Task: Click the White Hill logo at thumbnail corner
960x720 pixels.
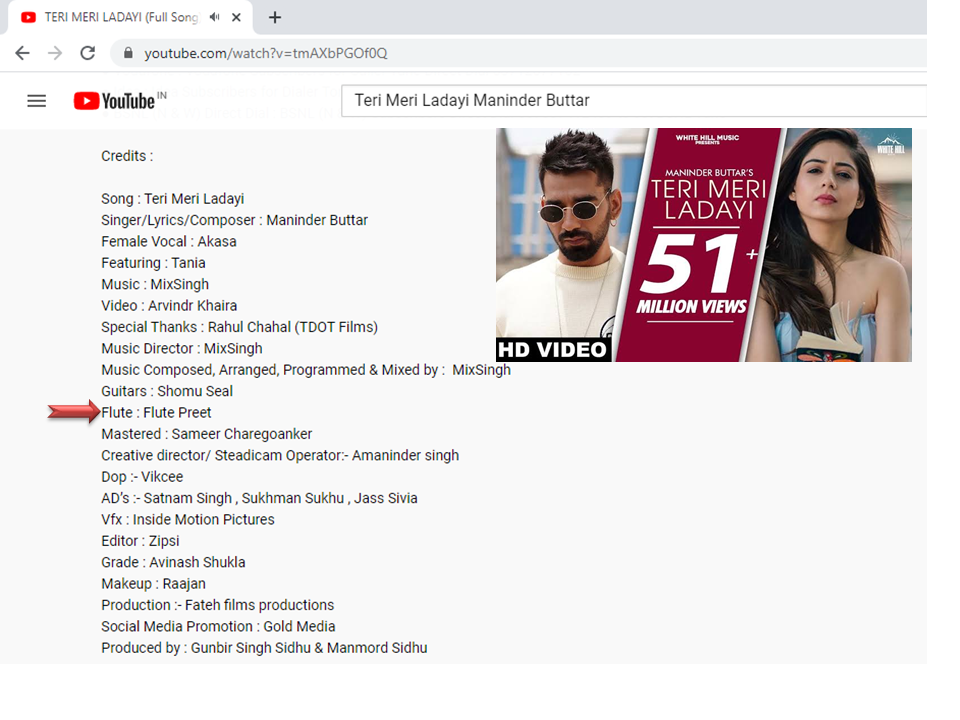Action: (890, 144)
